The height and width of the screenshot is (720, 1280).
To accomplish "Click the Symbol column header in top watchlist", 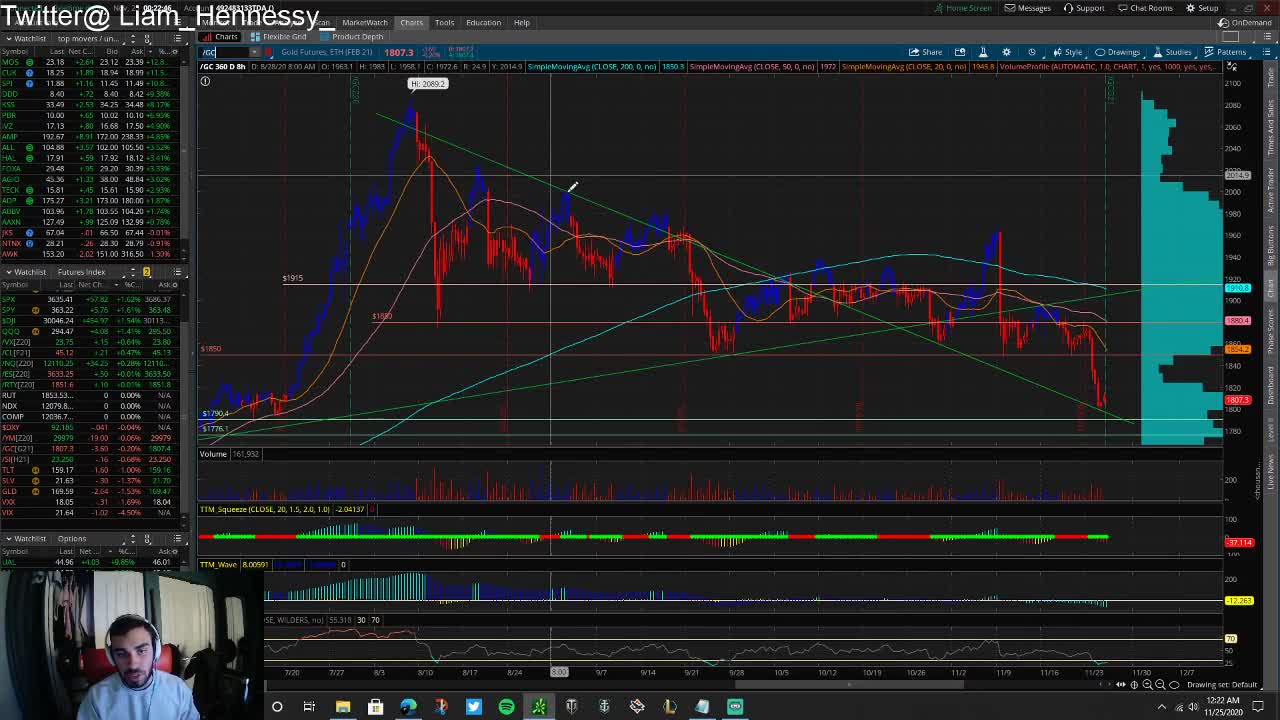I will click(x=16, y=51).
